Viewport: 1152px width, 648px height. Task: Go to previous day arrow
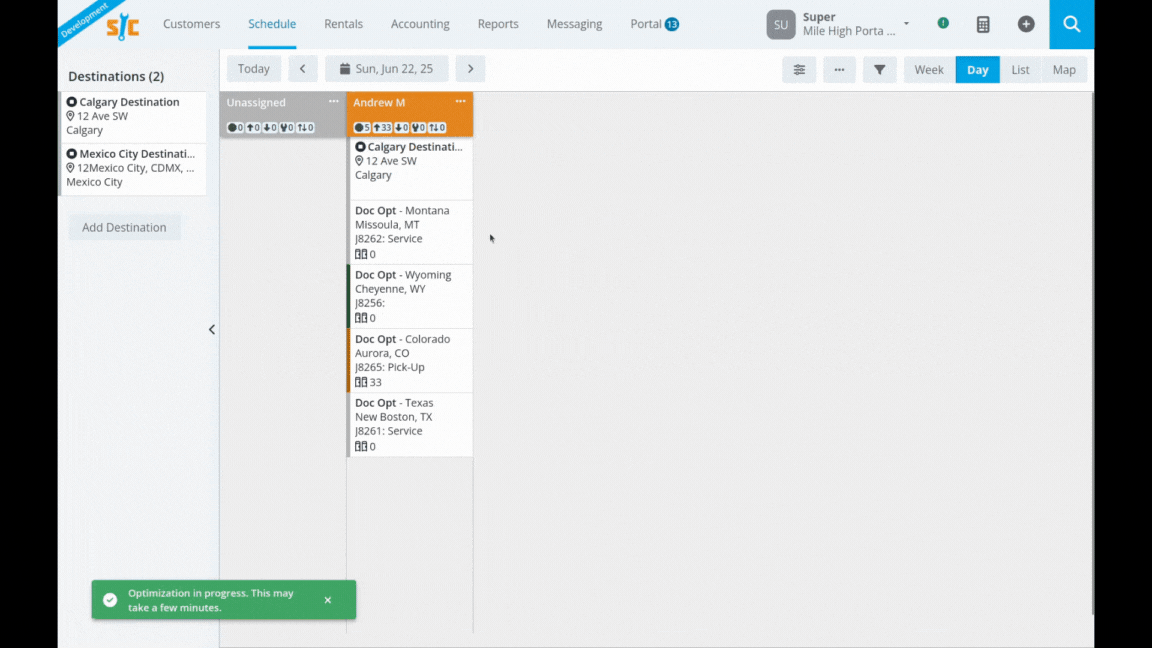pos(303,69)
